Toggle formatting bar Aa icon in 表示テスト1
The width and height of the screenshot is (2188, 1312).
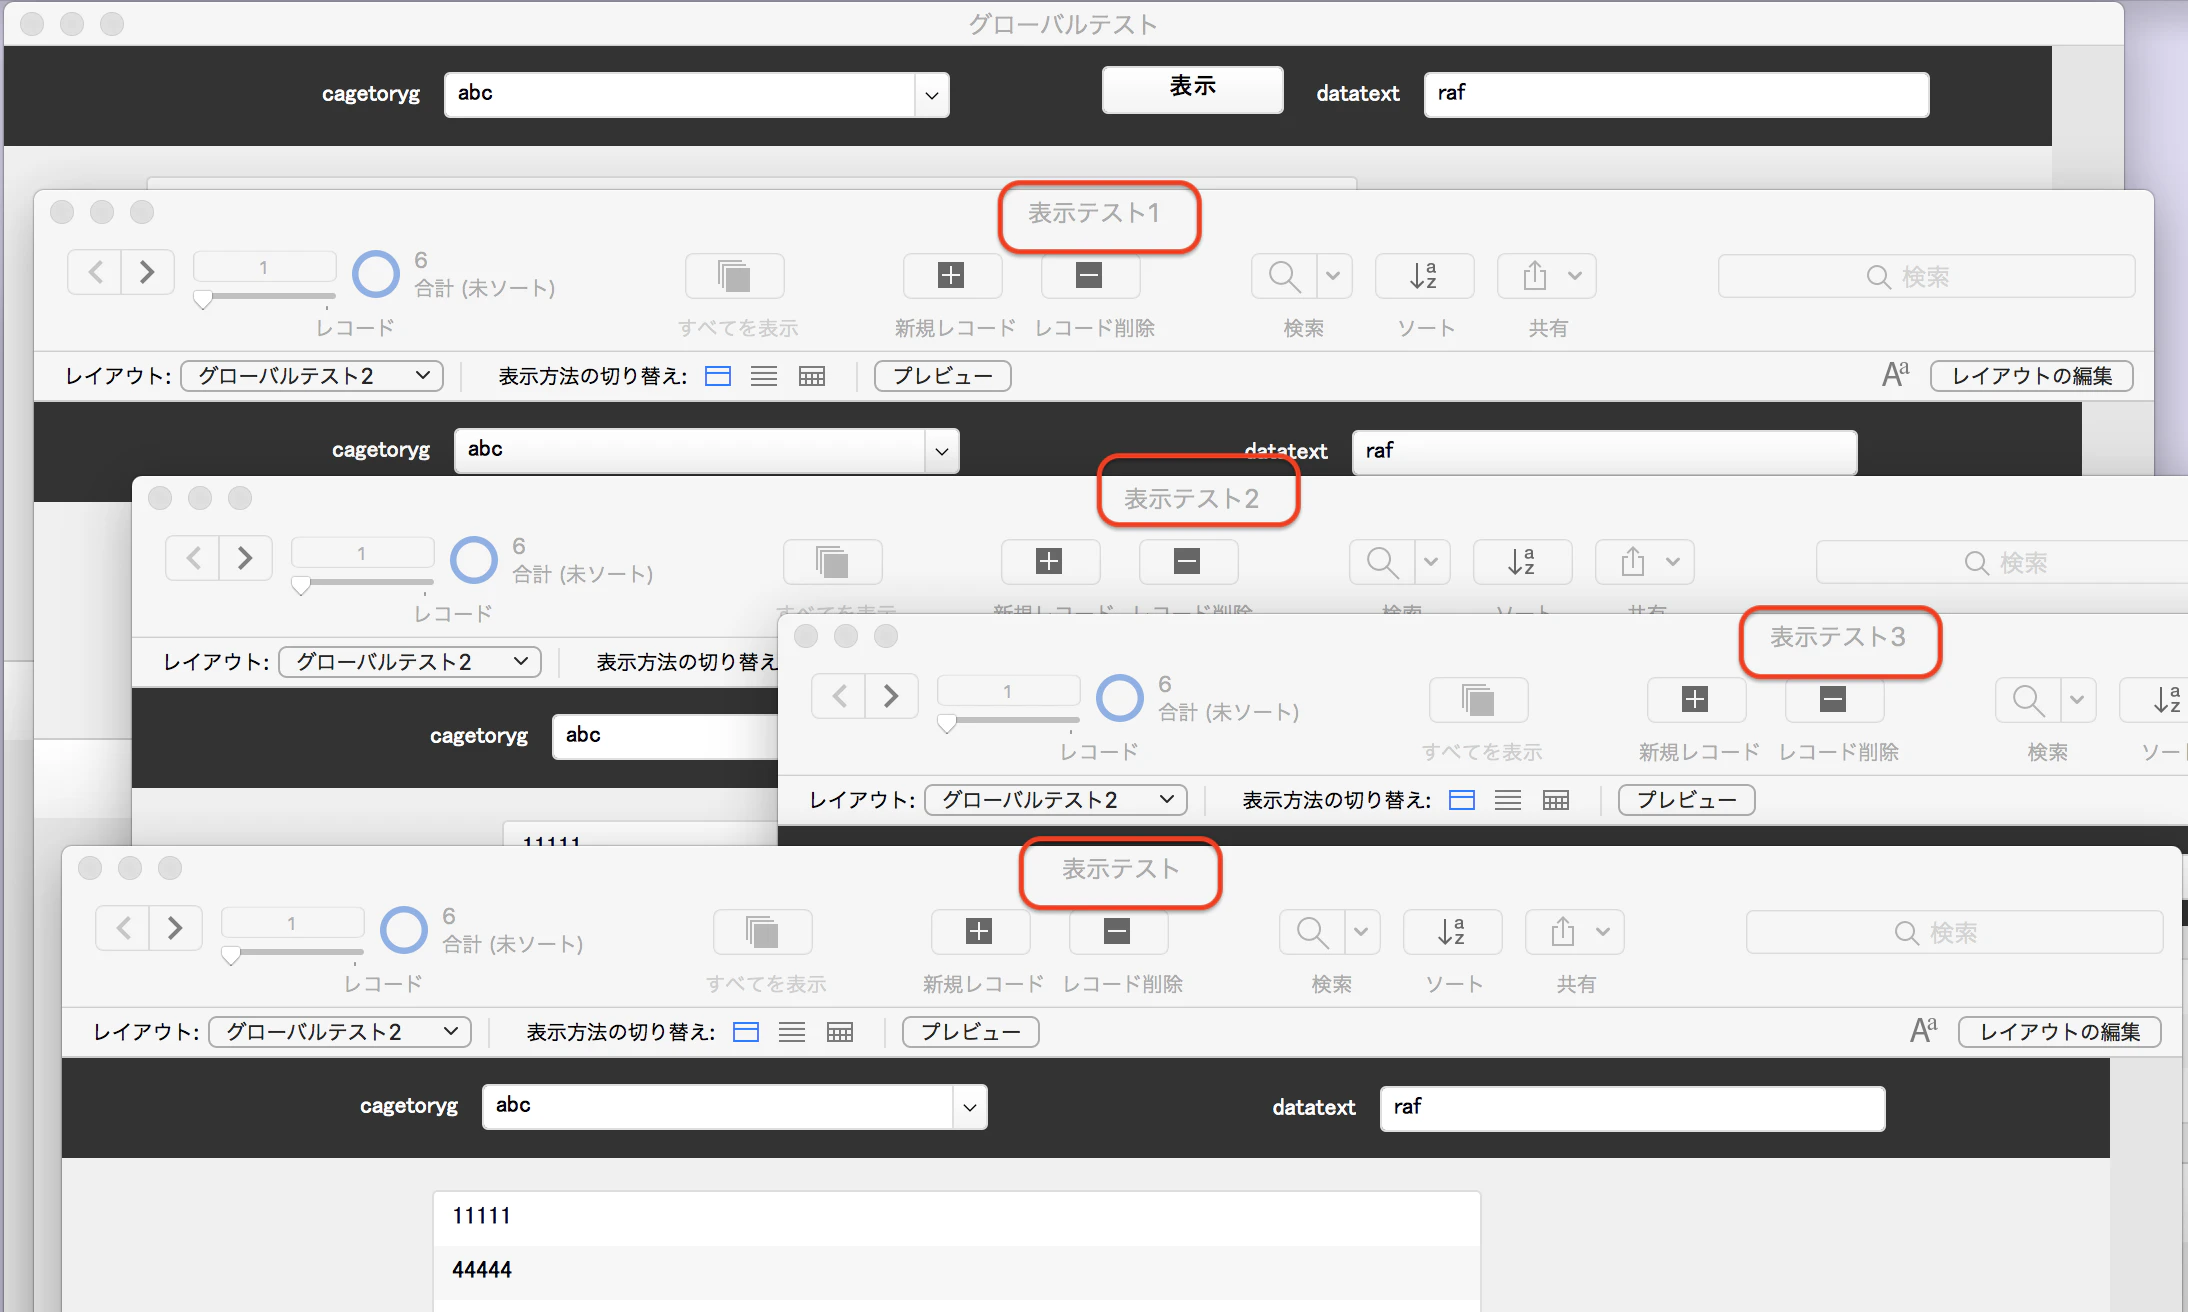click(x=1895, y=375)
